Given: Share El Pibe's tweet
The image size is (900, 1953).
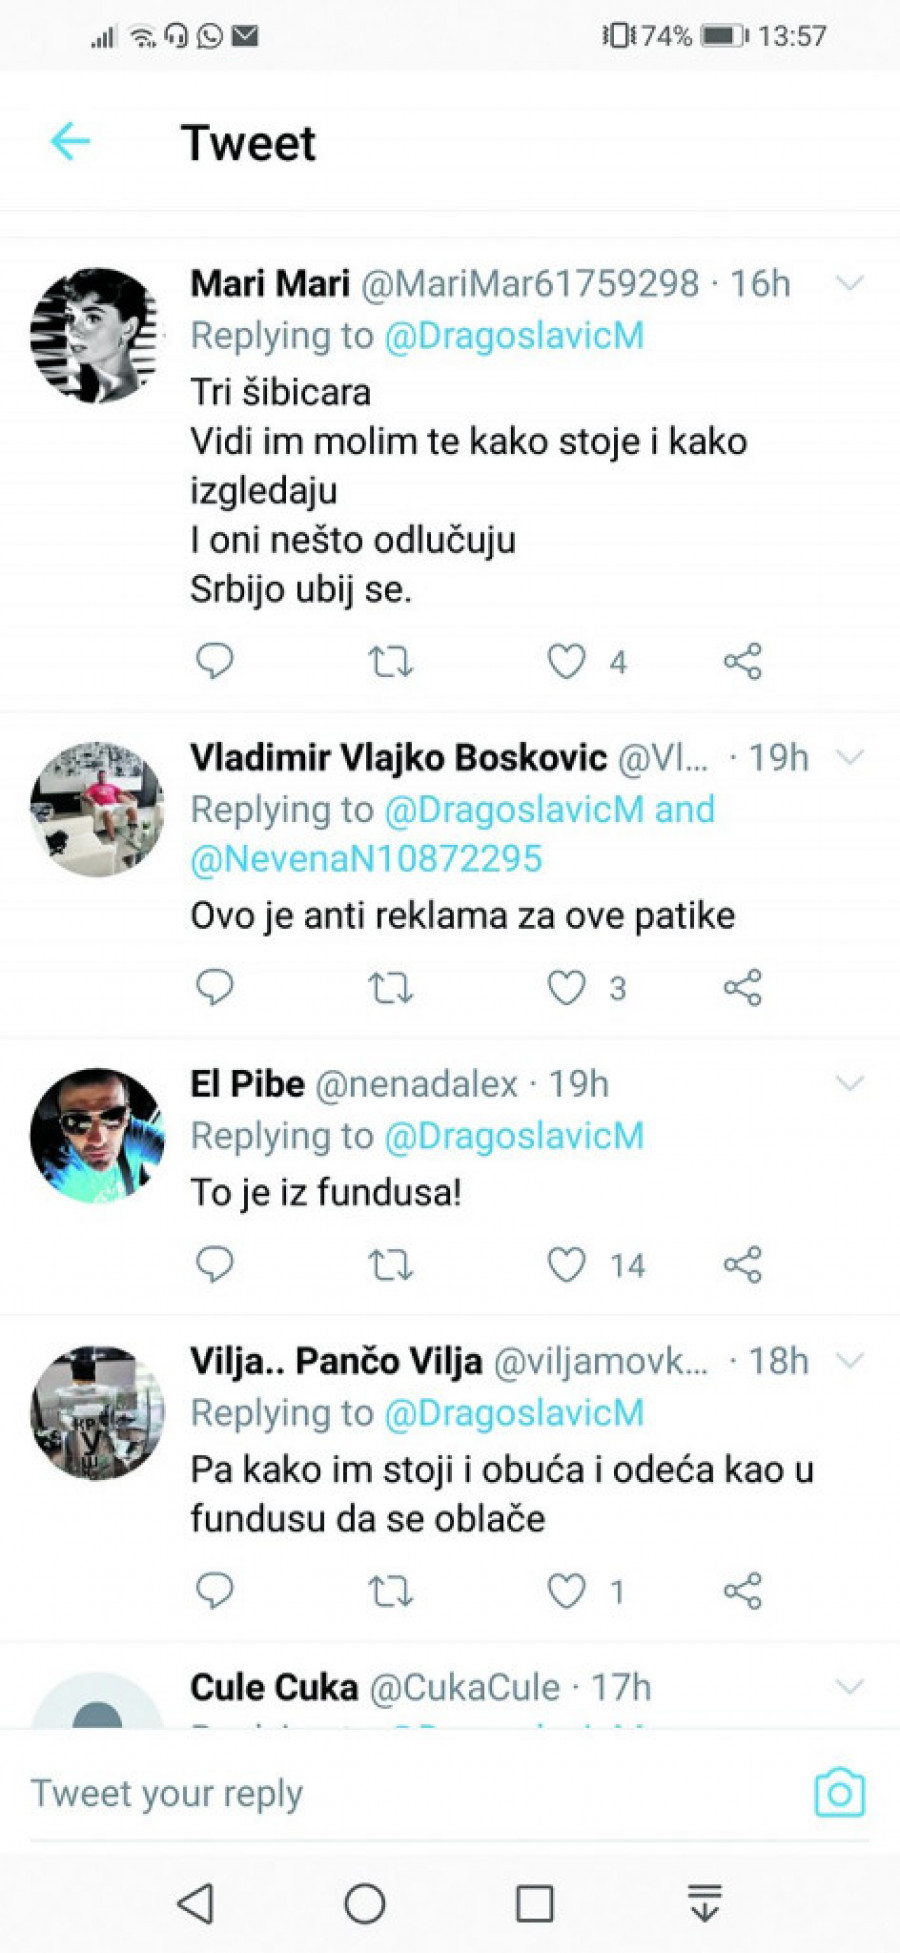Looking at the screenshot, I should click(742, 1265).
